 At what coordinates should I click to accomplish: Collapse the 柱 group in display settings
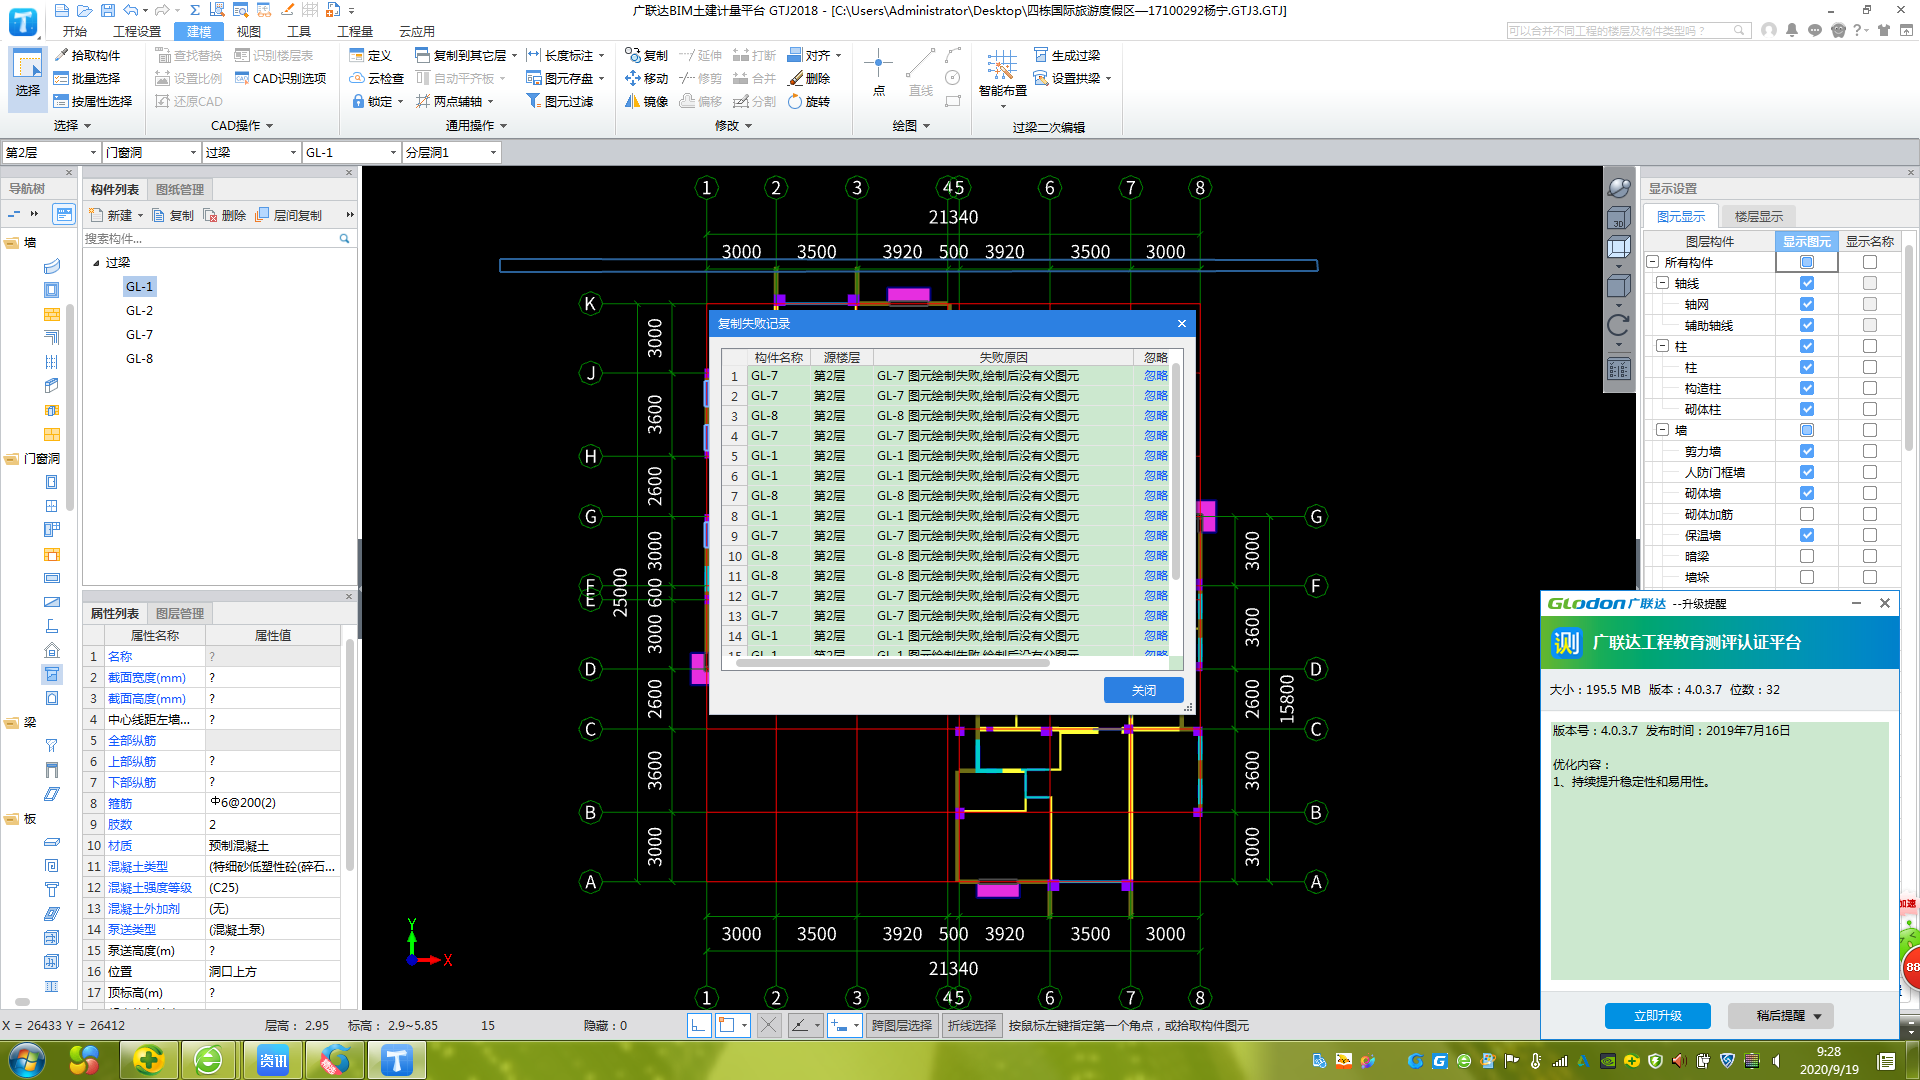pyautogui.click(x=1663, y=346)
